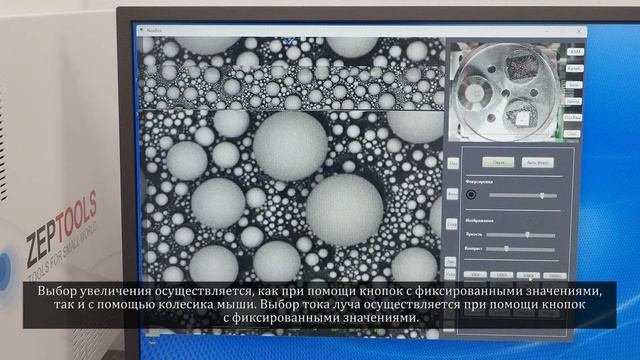
Task: Adjust the focus slider handle
Action: [x=542, y=196]
